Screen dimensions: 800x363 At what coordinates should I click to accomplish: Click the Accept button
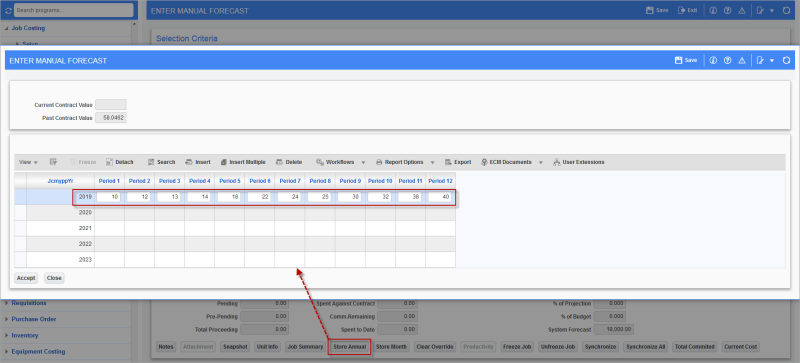click(x=26, y=278)
